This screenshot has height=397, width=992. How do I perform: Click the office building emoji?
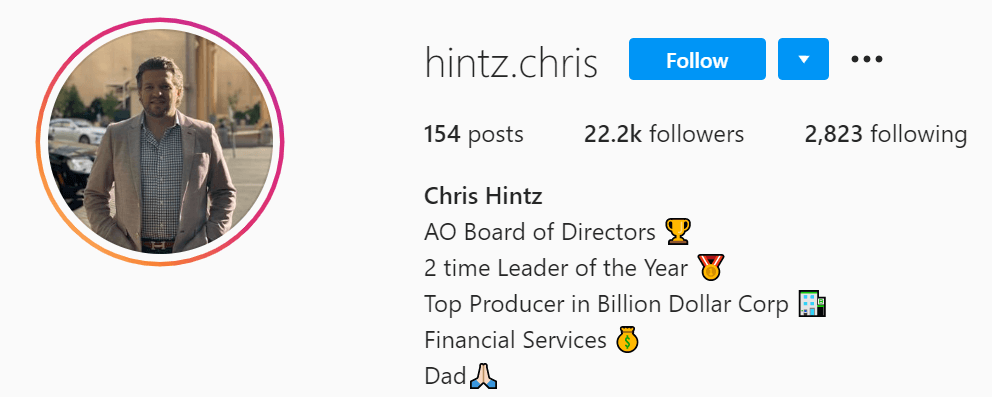click(x=812, y=304)
